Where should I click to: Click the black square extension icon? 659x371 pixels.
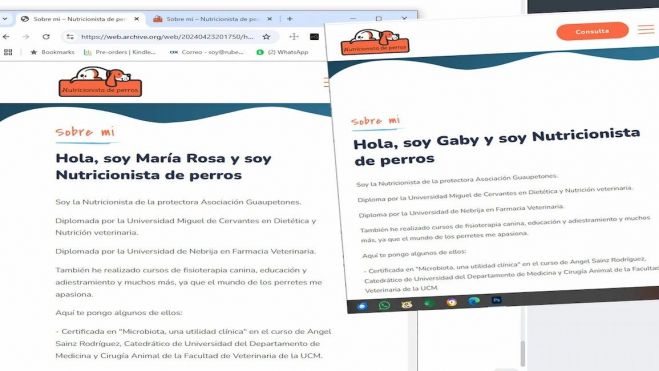point(314,37)
